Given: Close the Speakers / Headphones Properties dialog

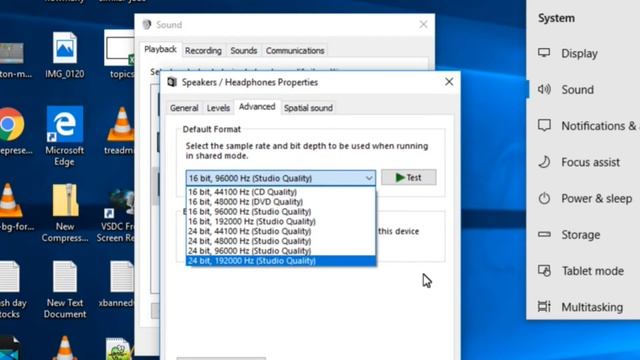Looking at the screenshot, I should point(449,82).
